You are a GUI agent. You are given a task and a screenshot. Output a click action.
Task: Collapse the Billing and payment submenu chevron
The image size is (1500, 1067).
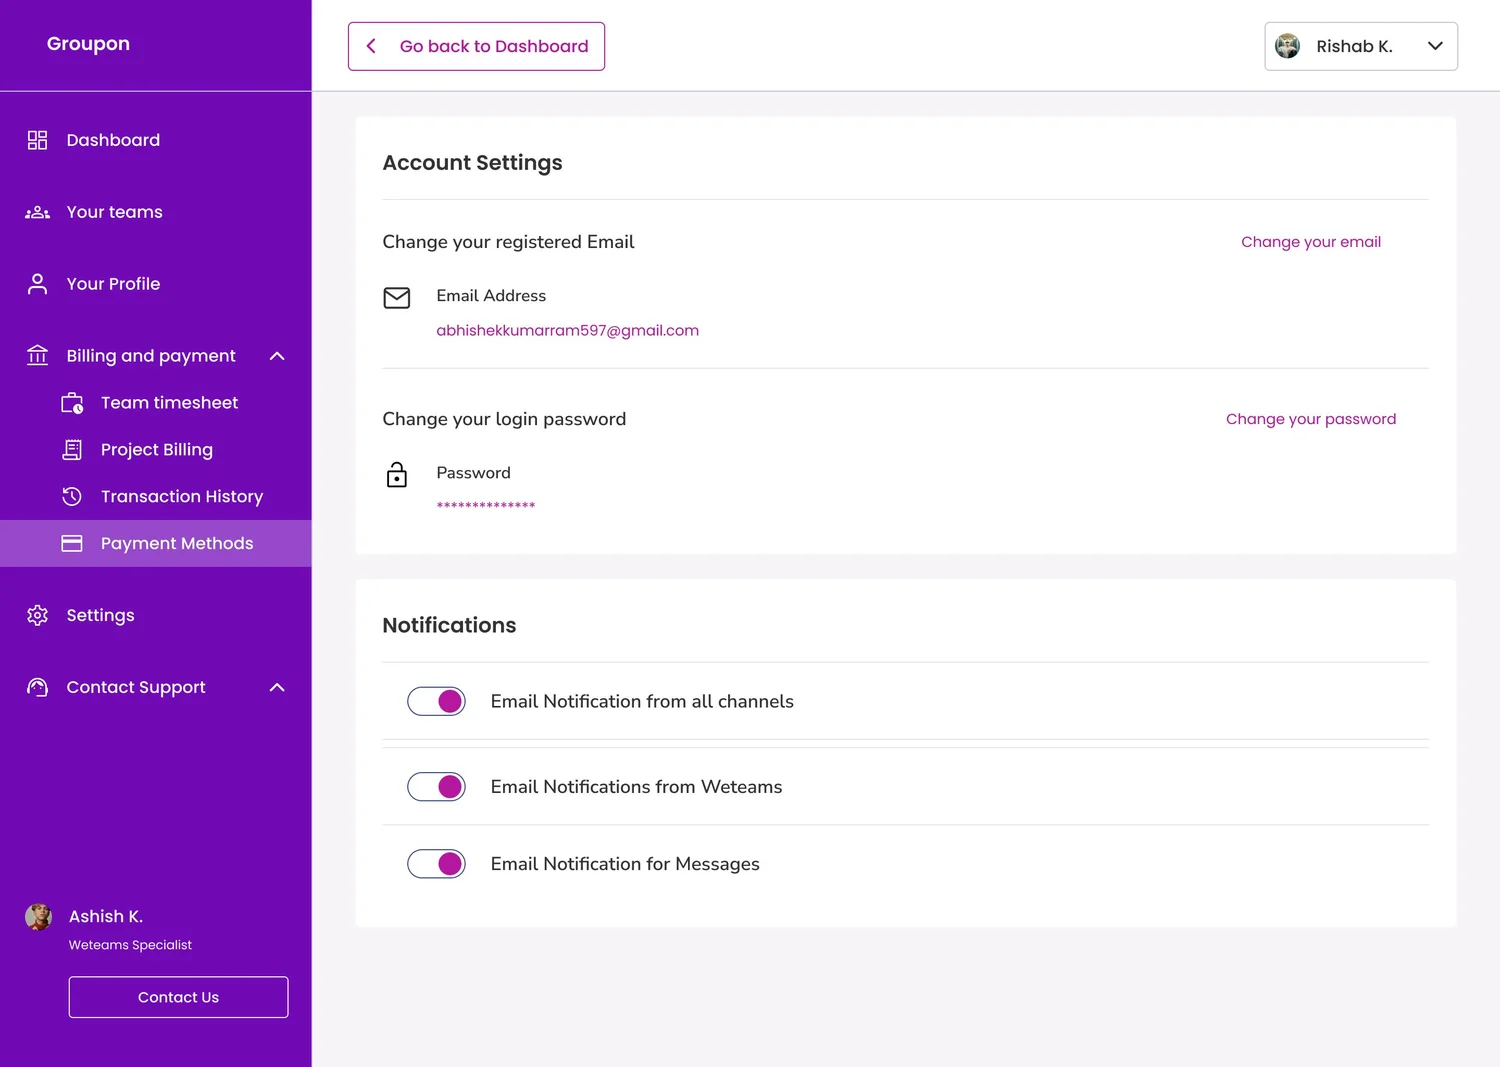point(277,356)
